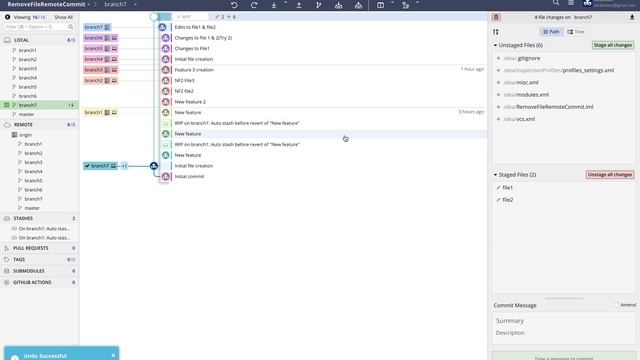
Task: Click the back arrow beside Viewing
Action: point(7,17)
